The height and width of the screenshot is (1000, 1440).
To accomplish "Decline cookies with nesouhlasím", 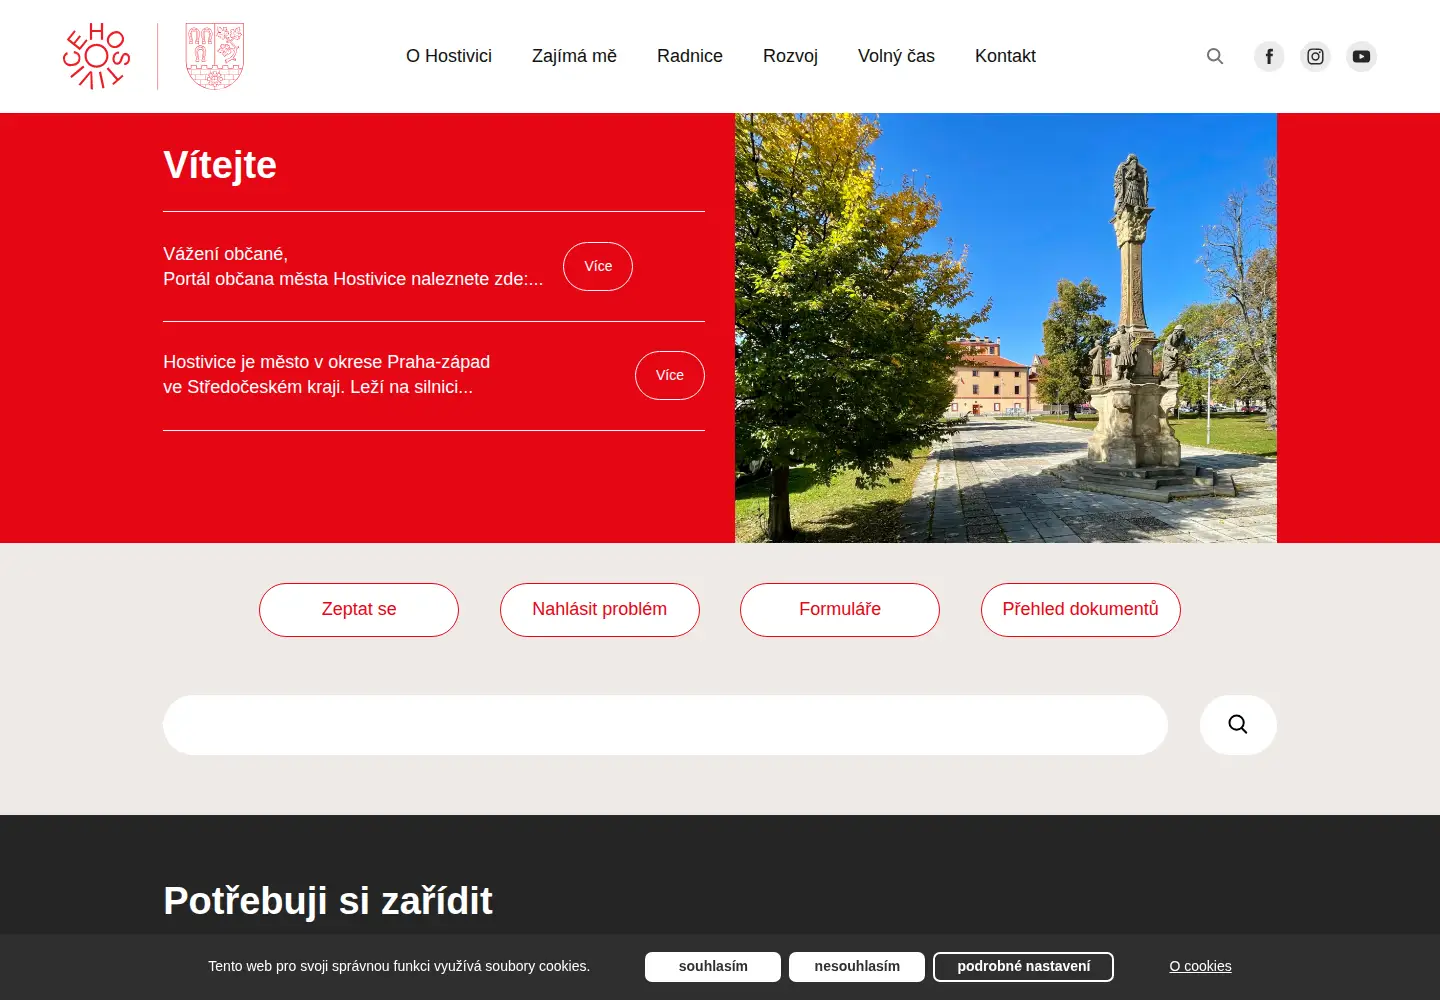I will coord(857,967).
